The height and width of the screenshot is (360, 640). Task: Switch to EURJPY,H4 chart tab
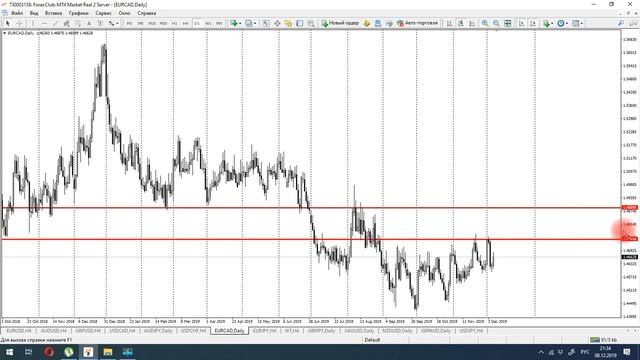point(264,331)
